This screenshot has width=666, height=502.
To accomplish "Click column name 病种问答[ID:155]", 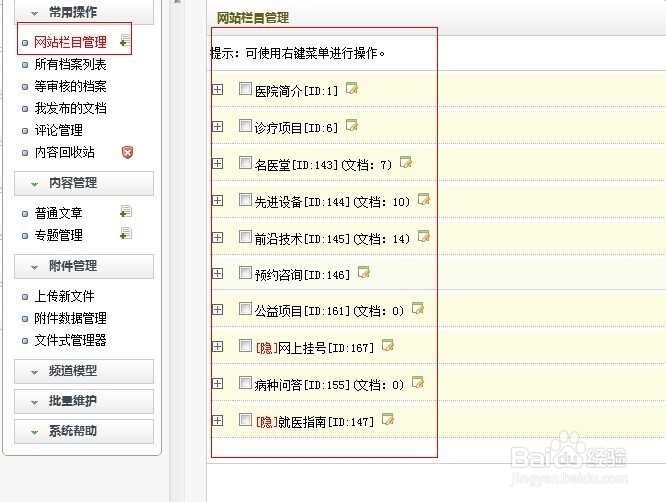I will (x=302, y=385).
